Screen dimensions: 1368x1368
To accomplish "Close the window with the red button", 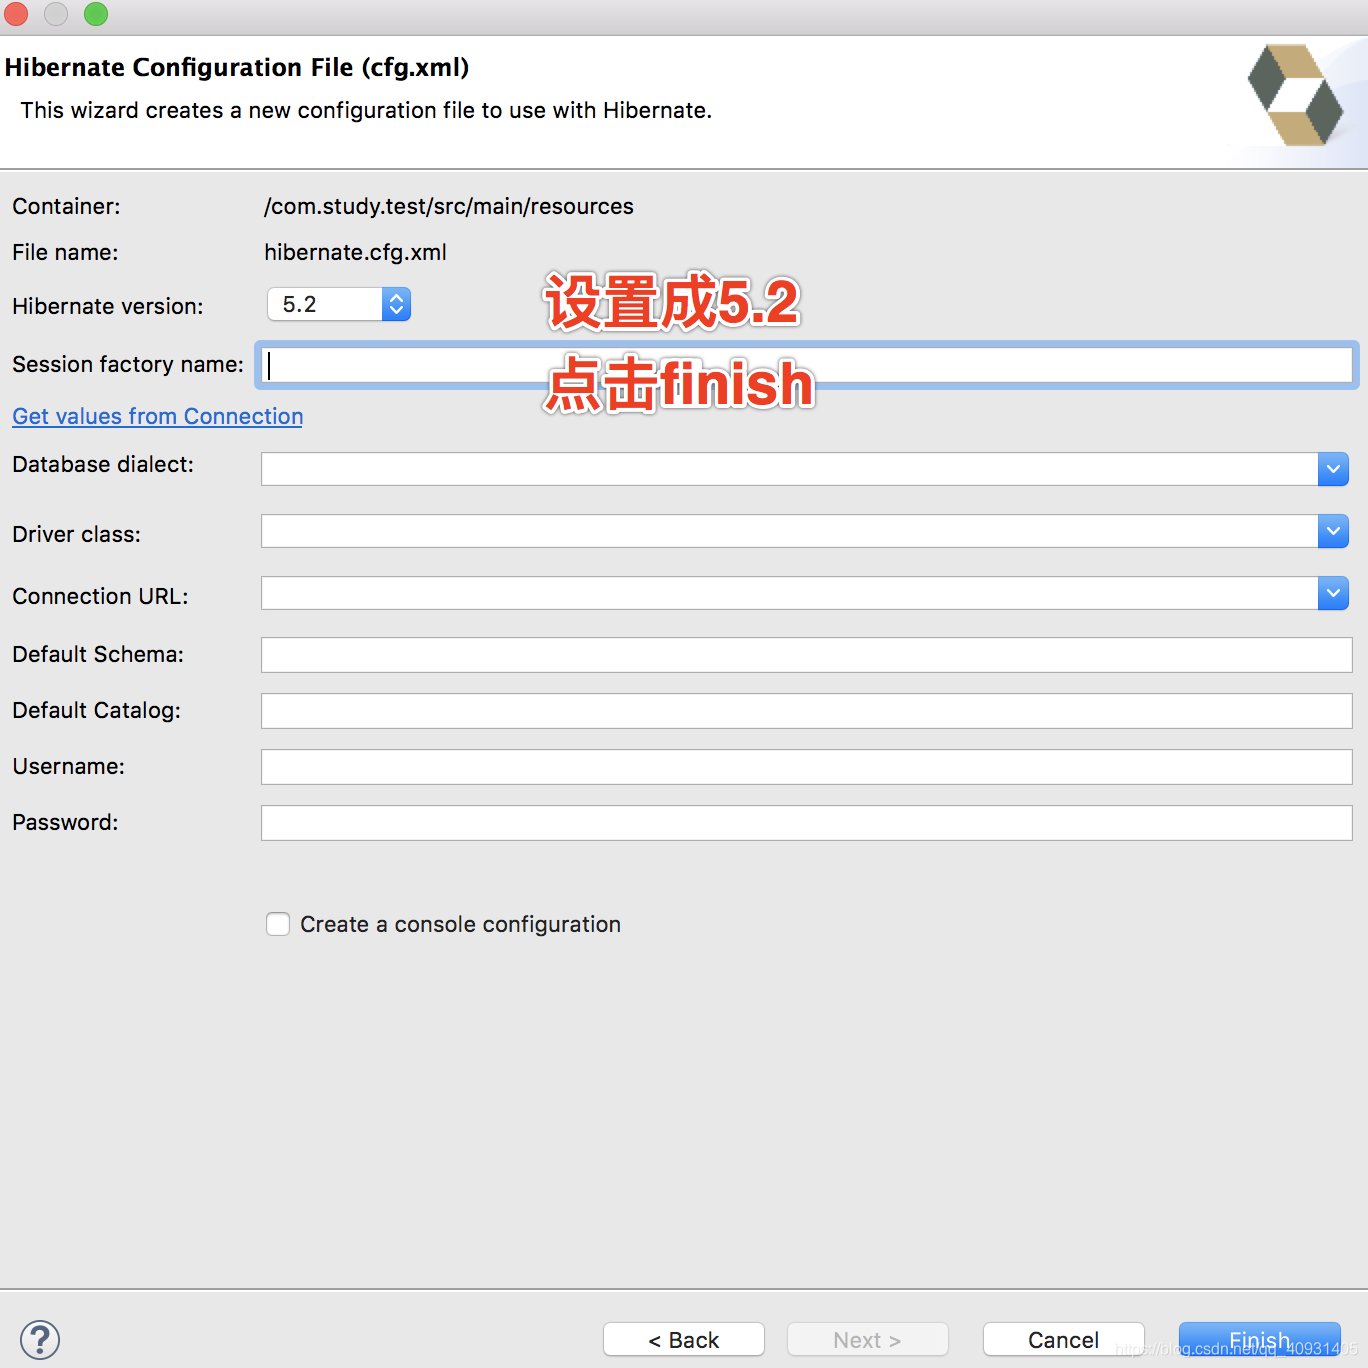I will pyautogui.click(x=16, y=14).
